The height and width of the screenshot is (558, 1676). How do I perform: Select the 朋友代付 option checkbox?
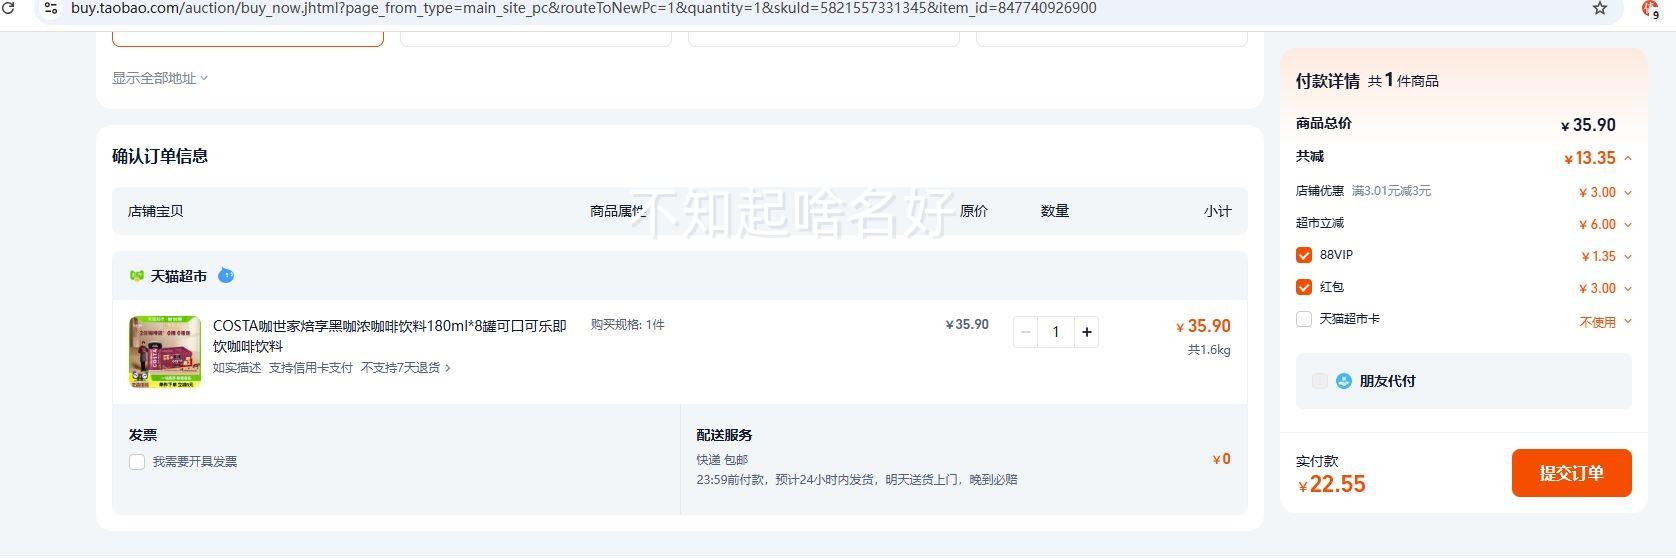coord(1320,381)
